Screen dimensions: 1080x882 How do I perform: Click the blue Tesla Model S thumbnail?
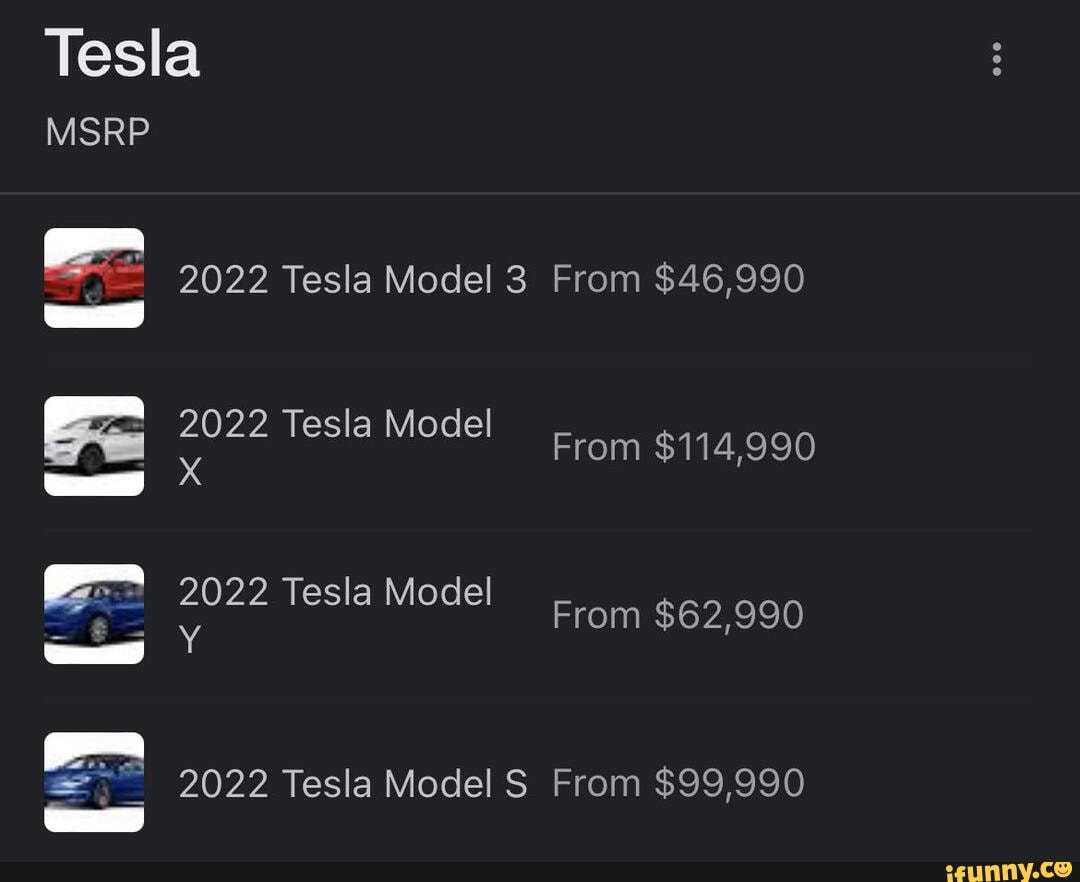[x=94, y=783]
